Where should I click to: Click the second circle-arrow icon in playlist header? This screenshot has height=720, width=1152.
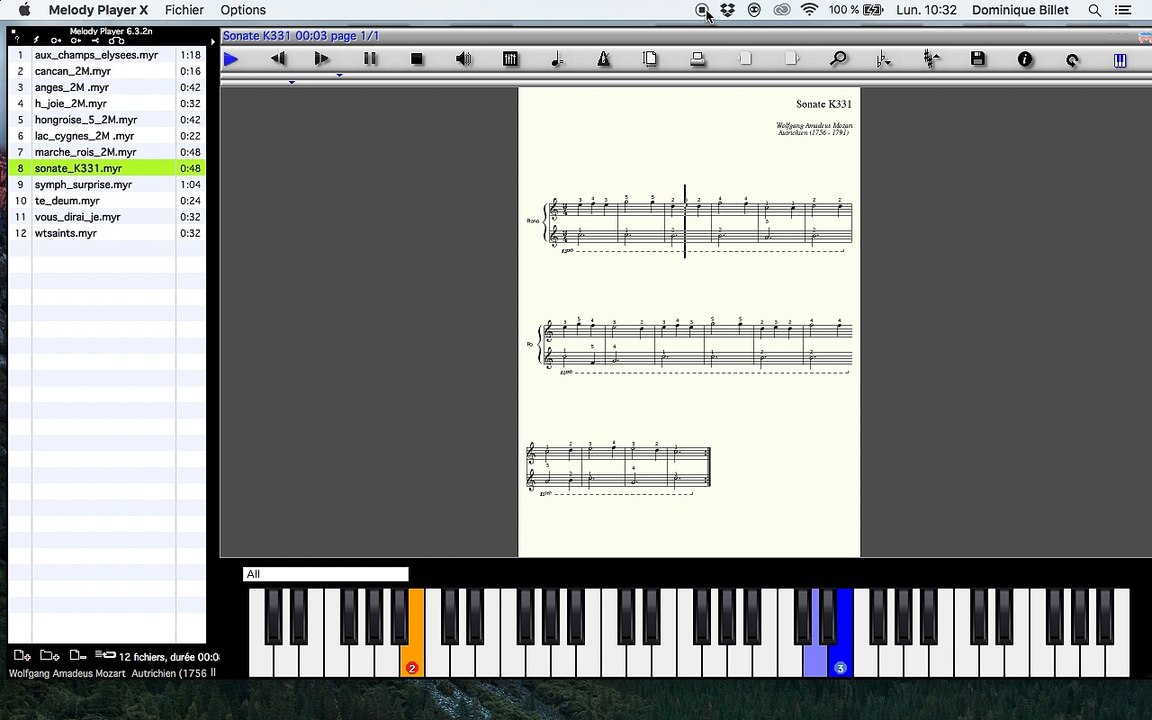pyautogui.click(x=76, y=40)
